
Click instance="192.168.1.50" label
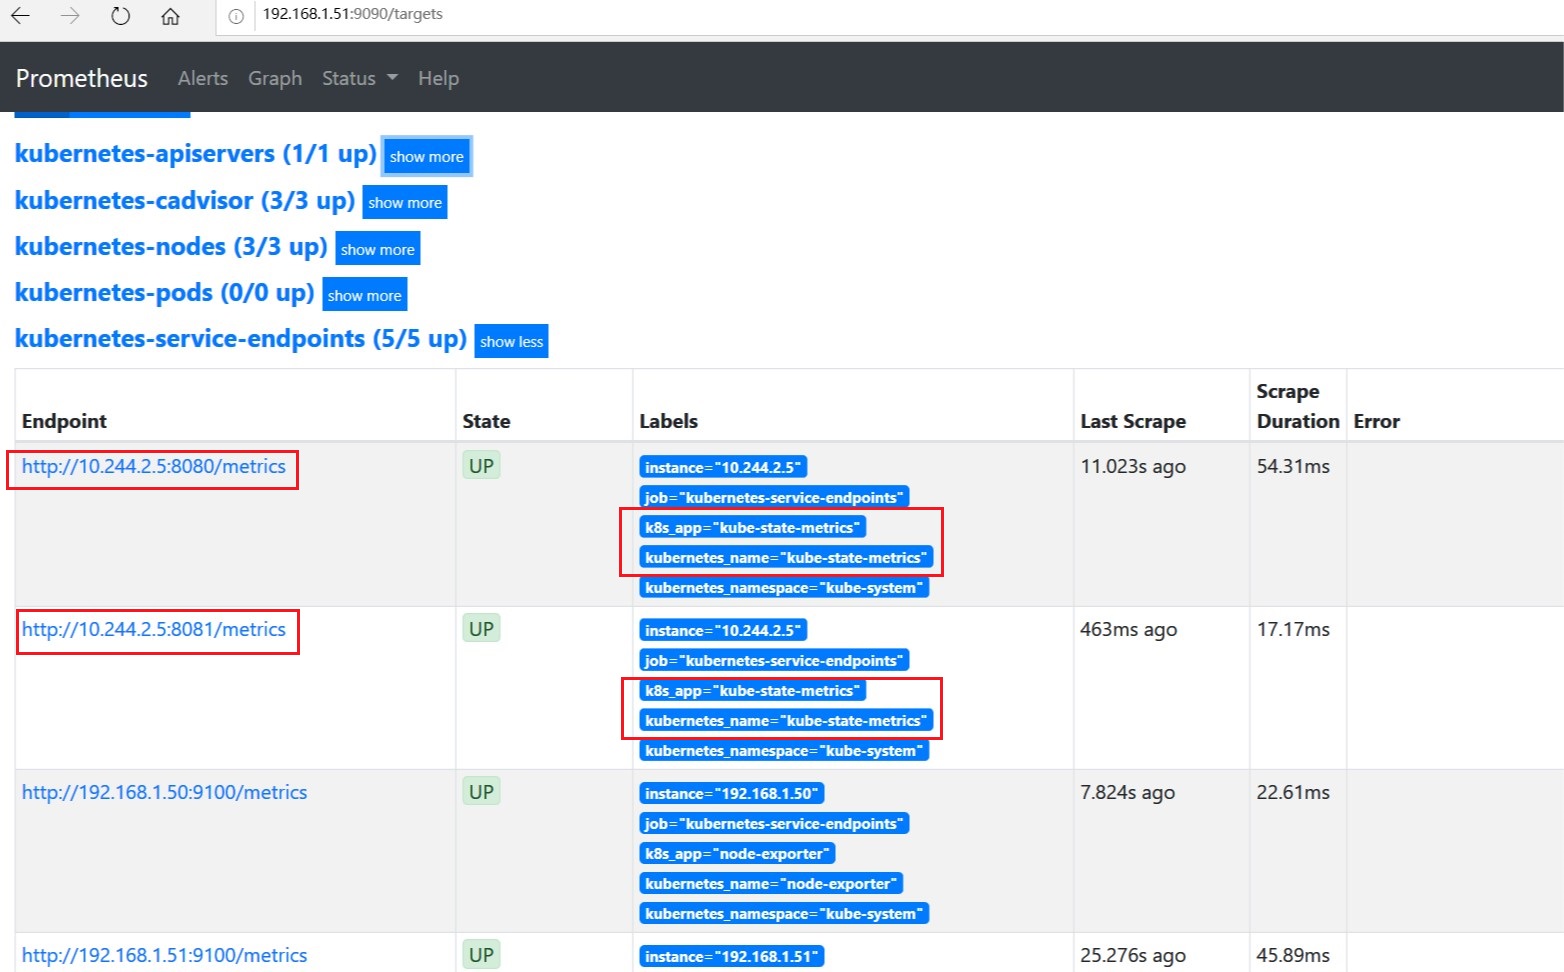click(732, 793)
